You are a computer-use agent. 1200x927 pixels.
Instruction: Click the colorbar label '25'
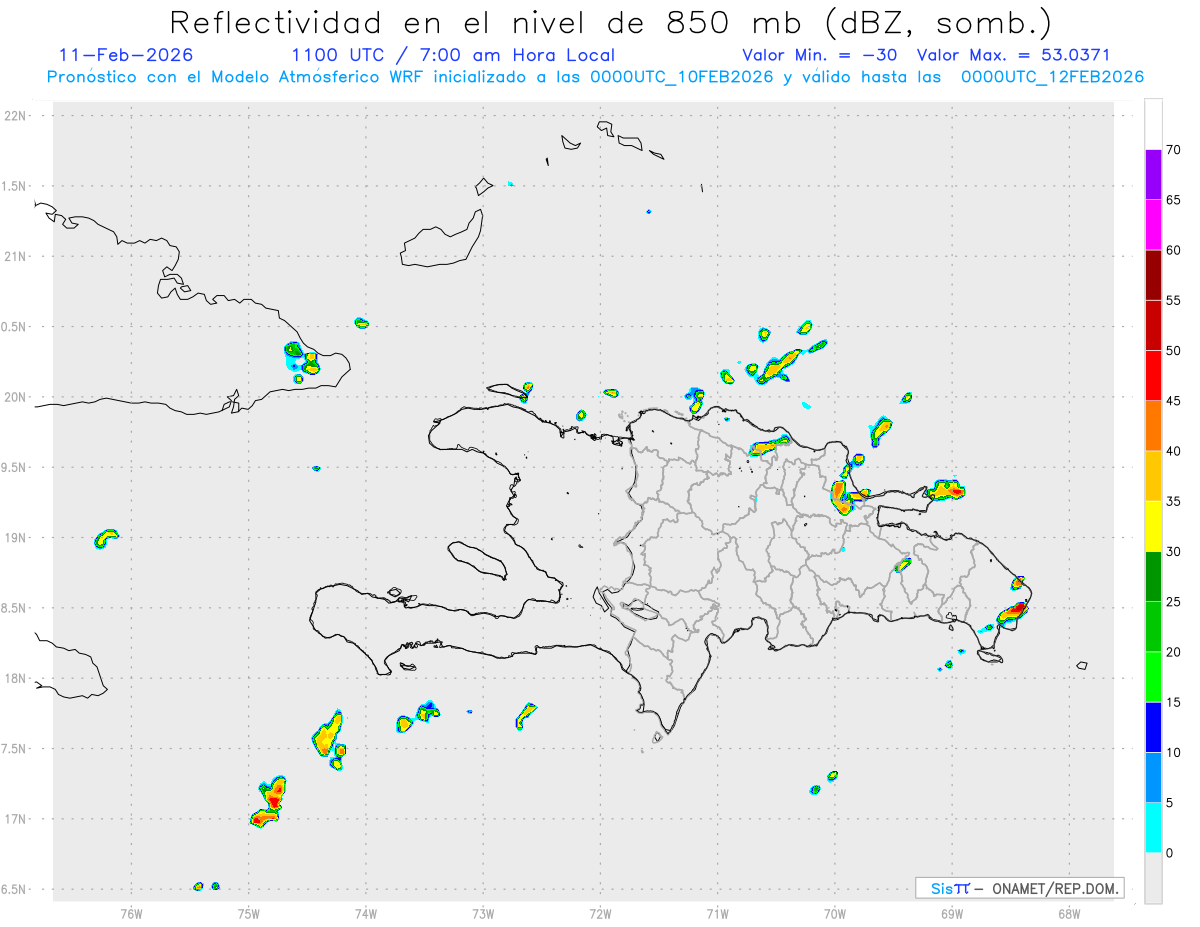(x=1174, y=601)
